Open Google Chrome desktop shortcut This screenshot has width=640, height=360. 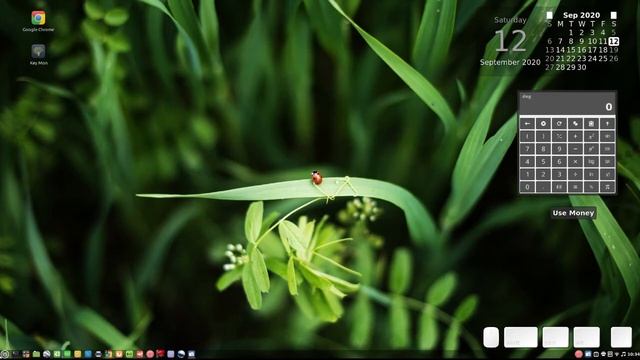click(x=38, y=21)
